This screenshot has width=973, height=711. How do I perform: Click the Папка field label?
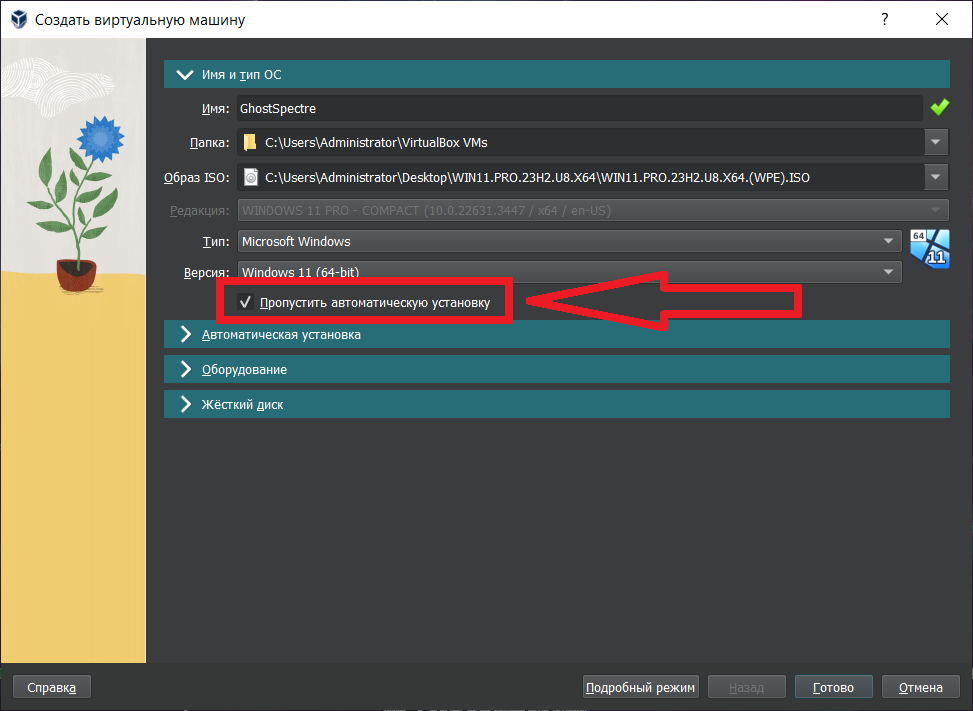click(209, 143)
